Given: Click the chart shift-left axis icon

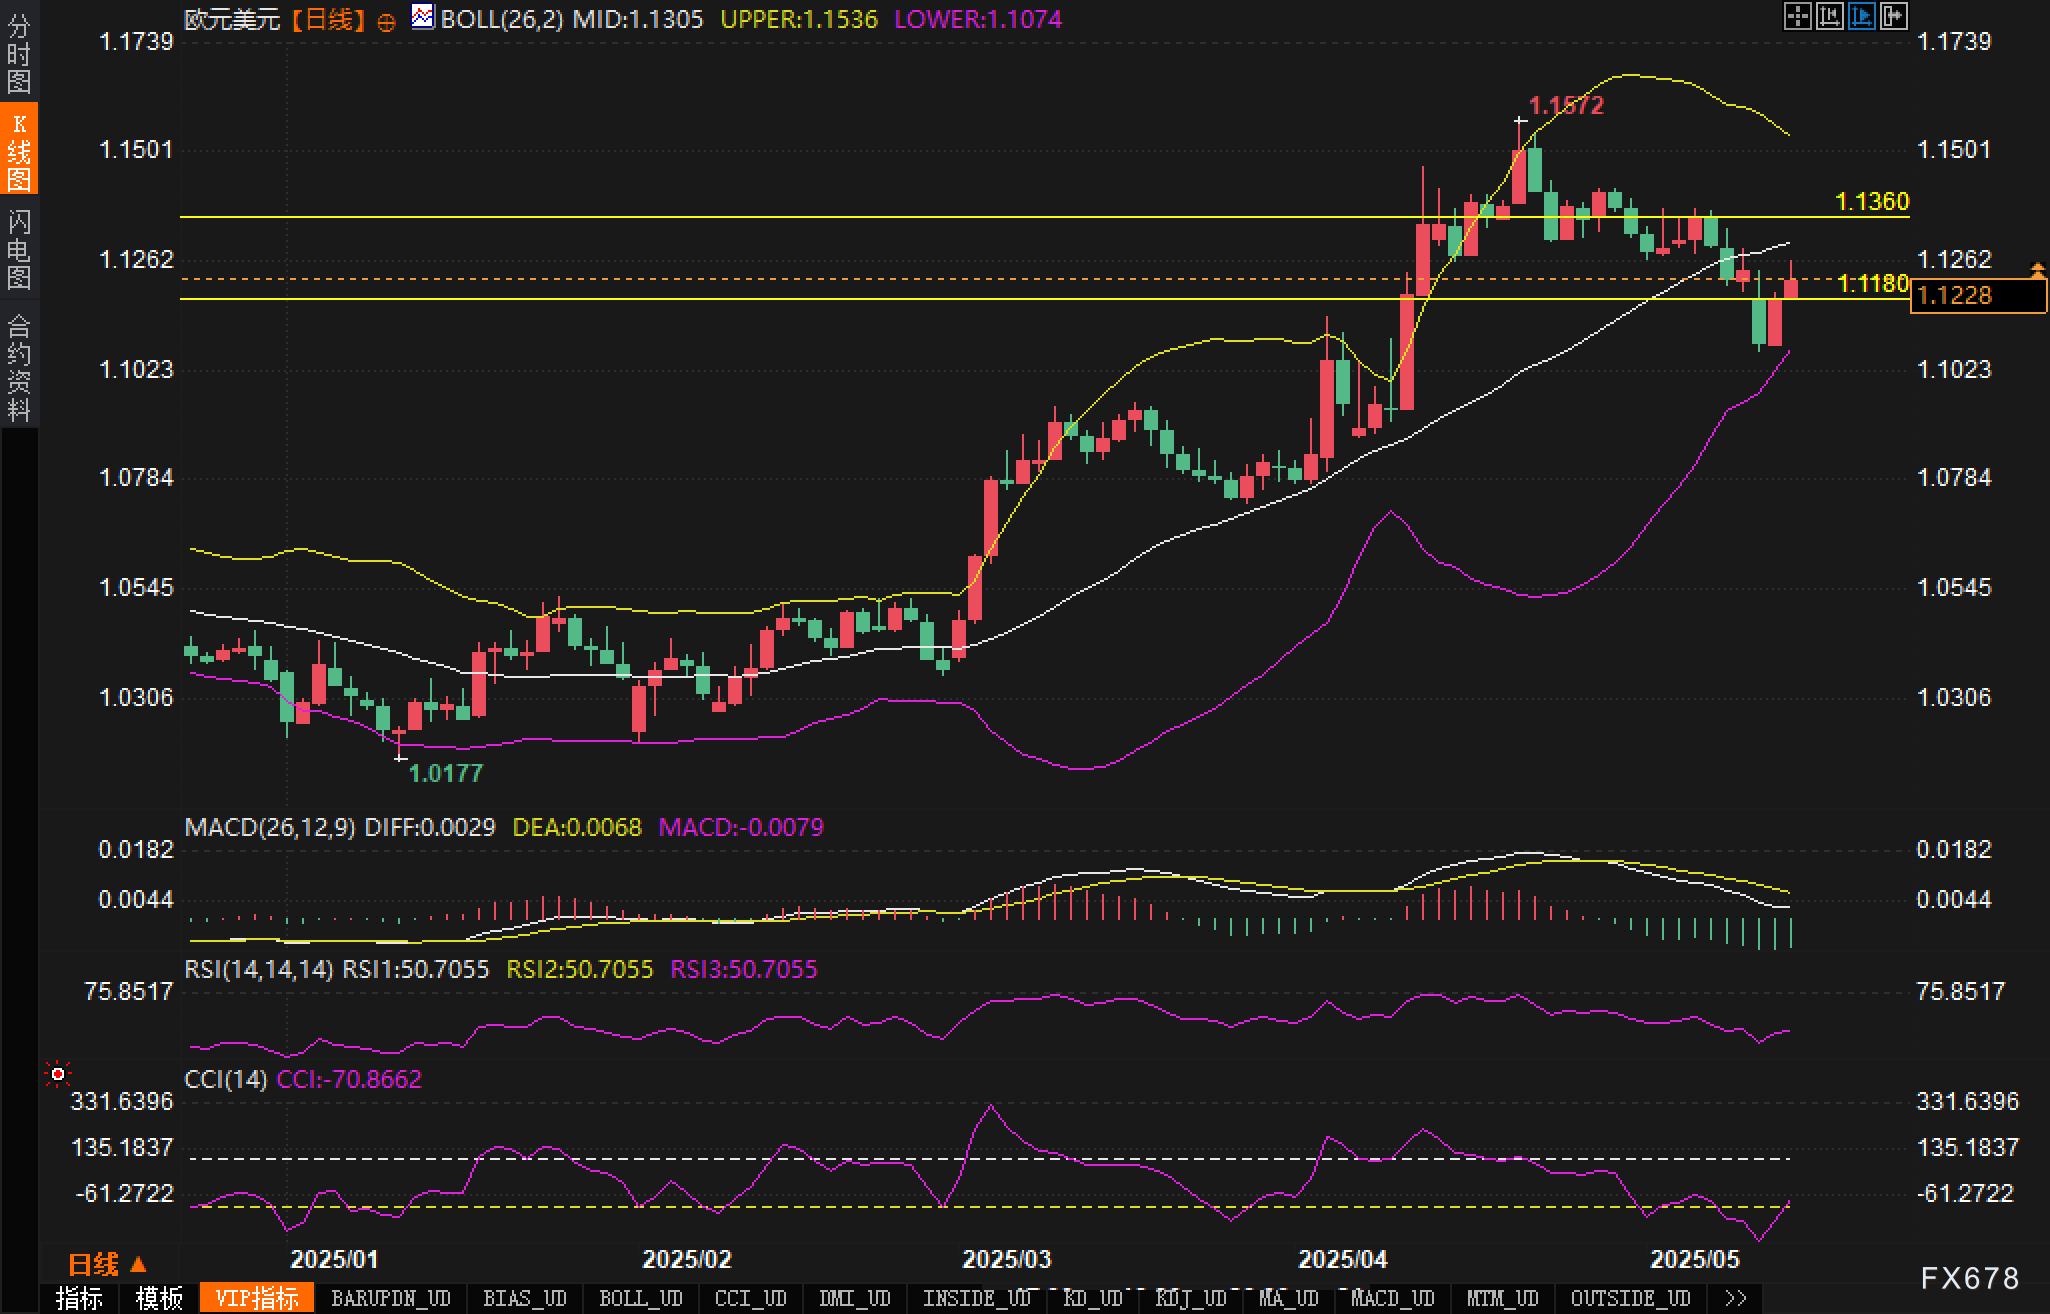Looking at the screenshot, I should coord(1829,16).
